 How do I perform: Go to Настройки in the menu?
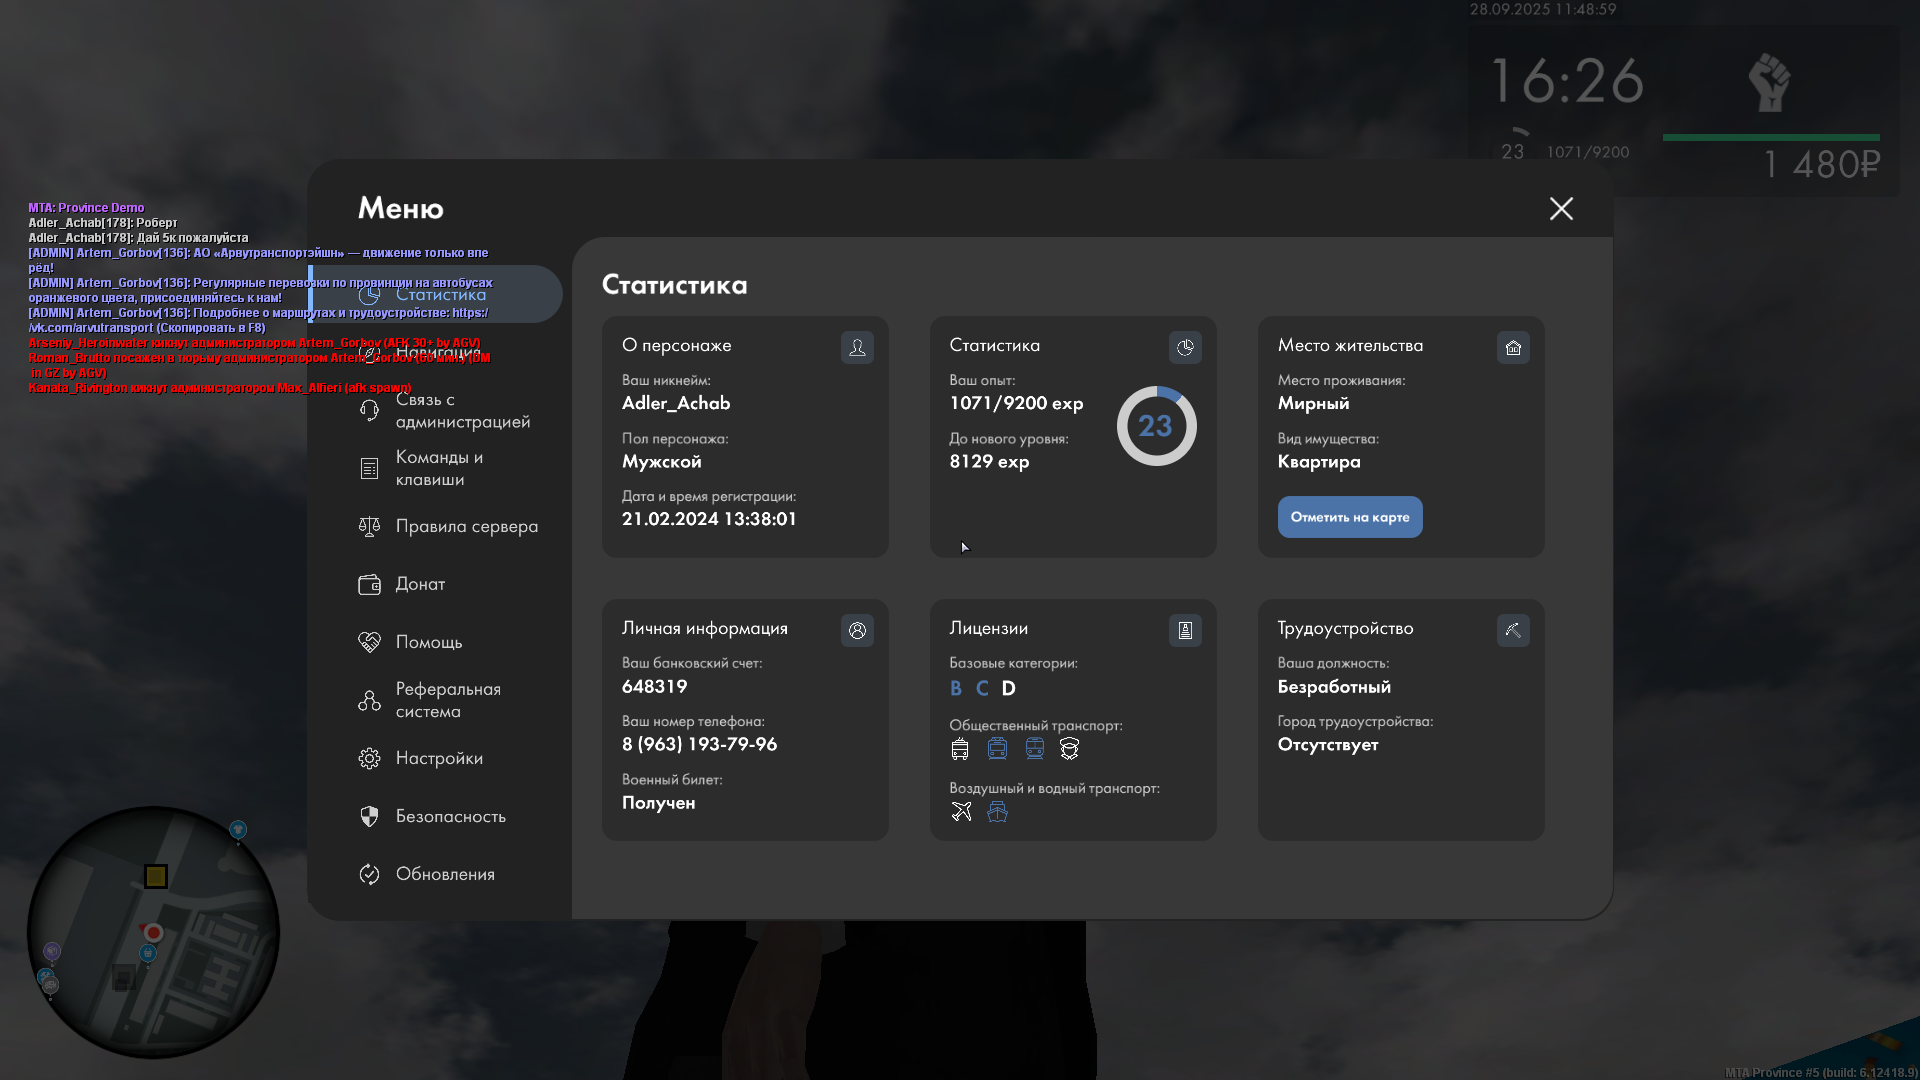pyautogui.click(x=438, y=758)
